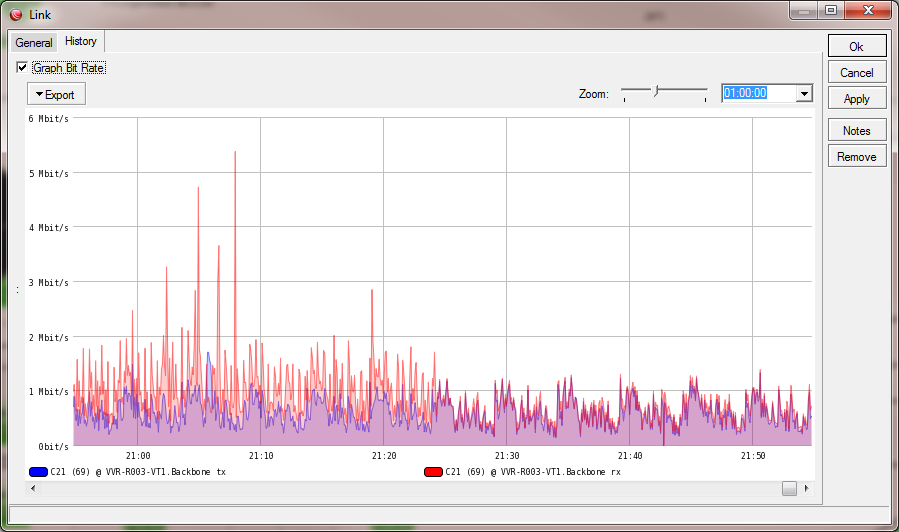
Task: Switch to the General tab
Action: 34,42
